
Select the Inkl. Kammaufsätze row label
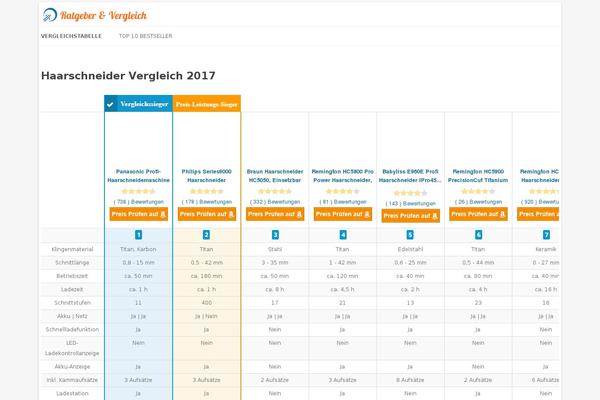pos(72,380)
